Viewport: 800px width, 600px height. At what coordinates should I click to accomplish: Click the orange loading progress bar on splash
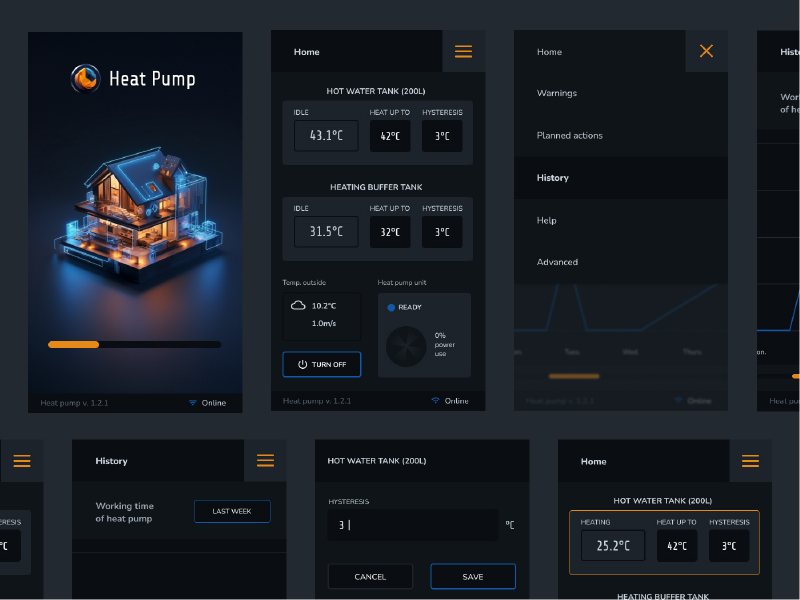coord(74,344)
